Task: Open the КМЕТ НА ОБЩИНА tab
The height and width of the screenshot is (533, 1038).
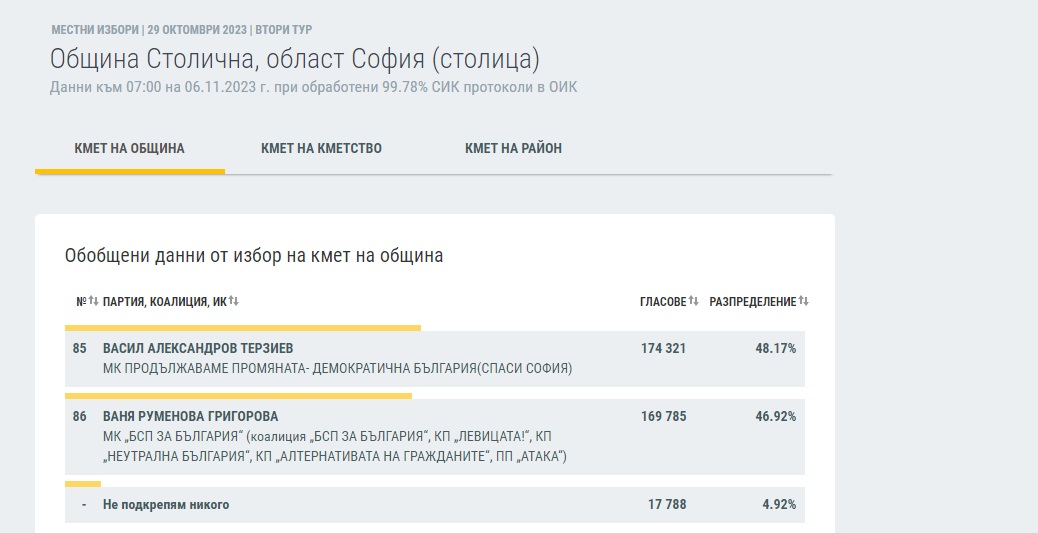Action: [129, 149]
